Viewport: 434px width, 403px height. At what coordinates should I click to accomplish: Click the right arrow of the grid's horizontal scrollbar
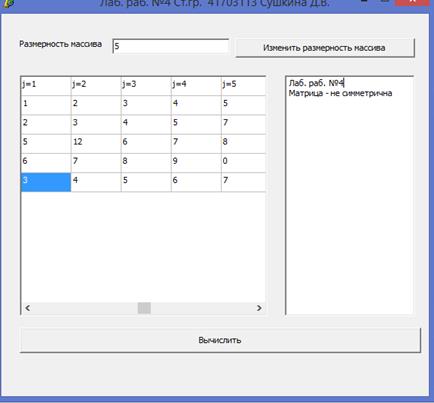coord(259,308)
